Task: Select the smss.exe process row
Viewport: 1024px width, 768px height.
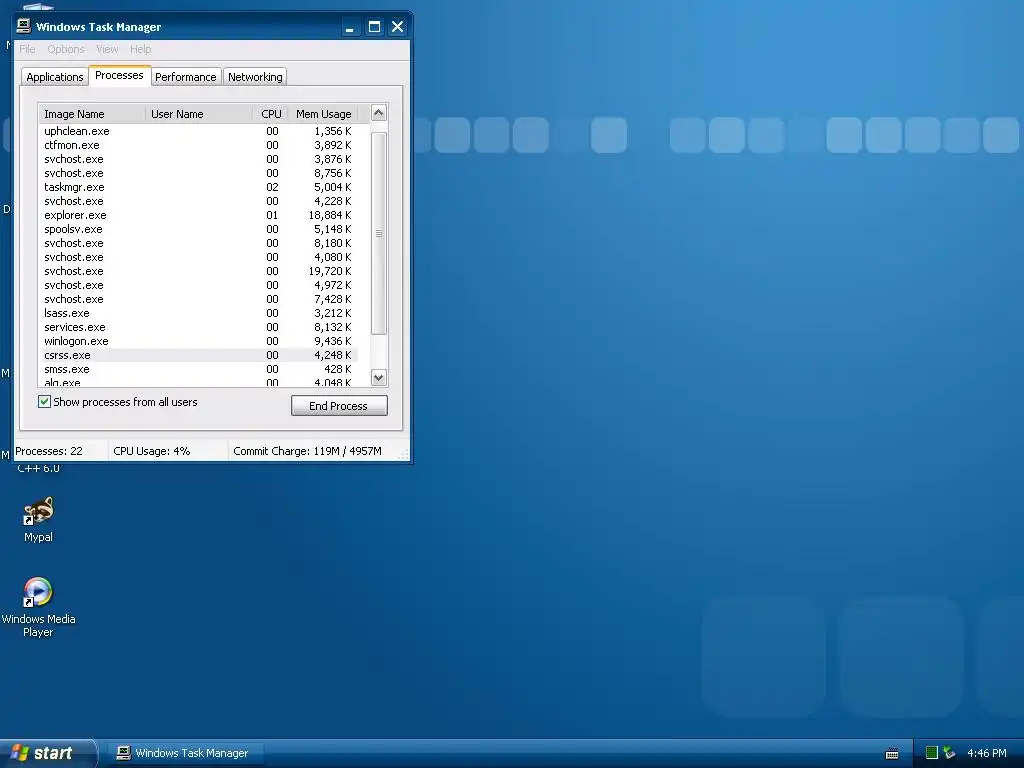Action: pos(198,369)
